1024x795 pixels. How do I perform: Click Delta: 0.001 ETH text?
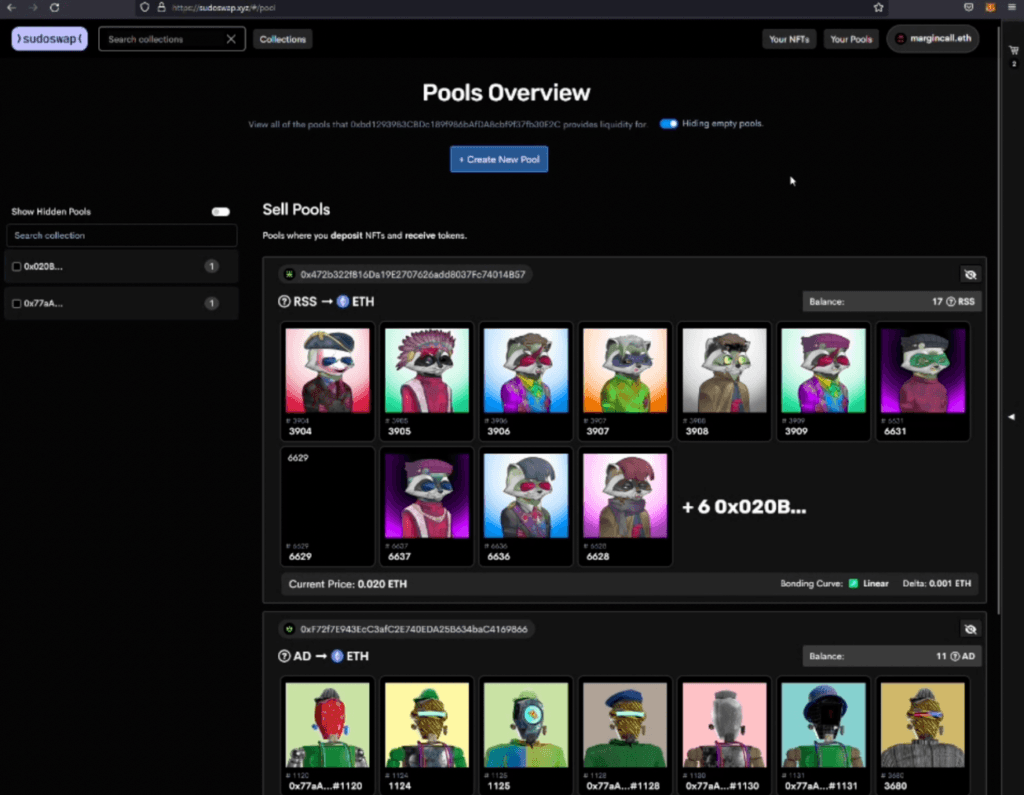(936, 583)
